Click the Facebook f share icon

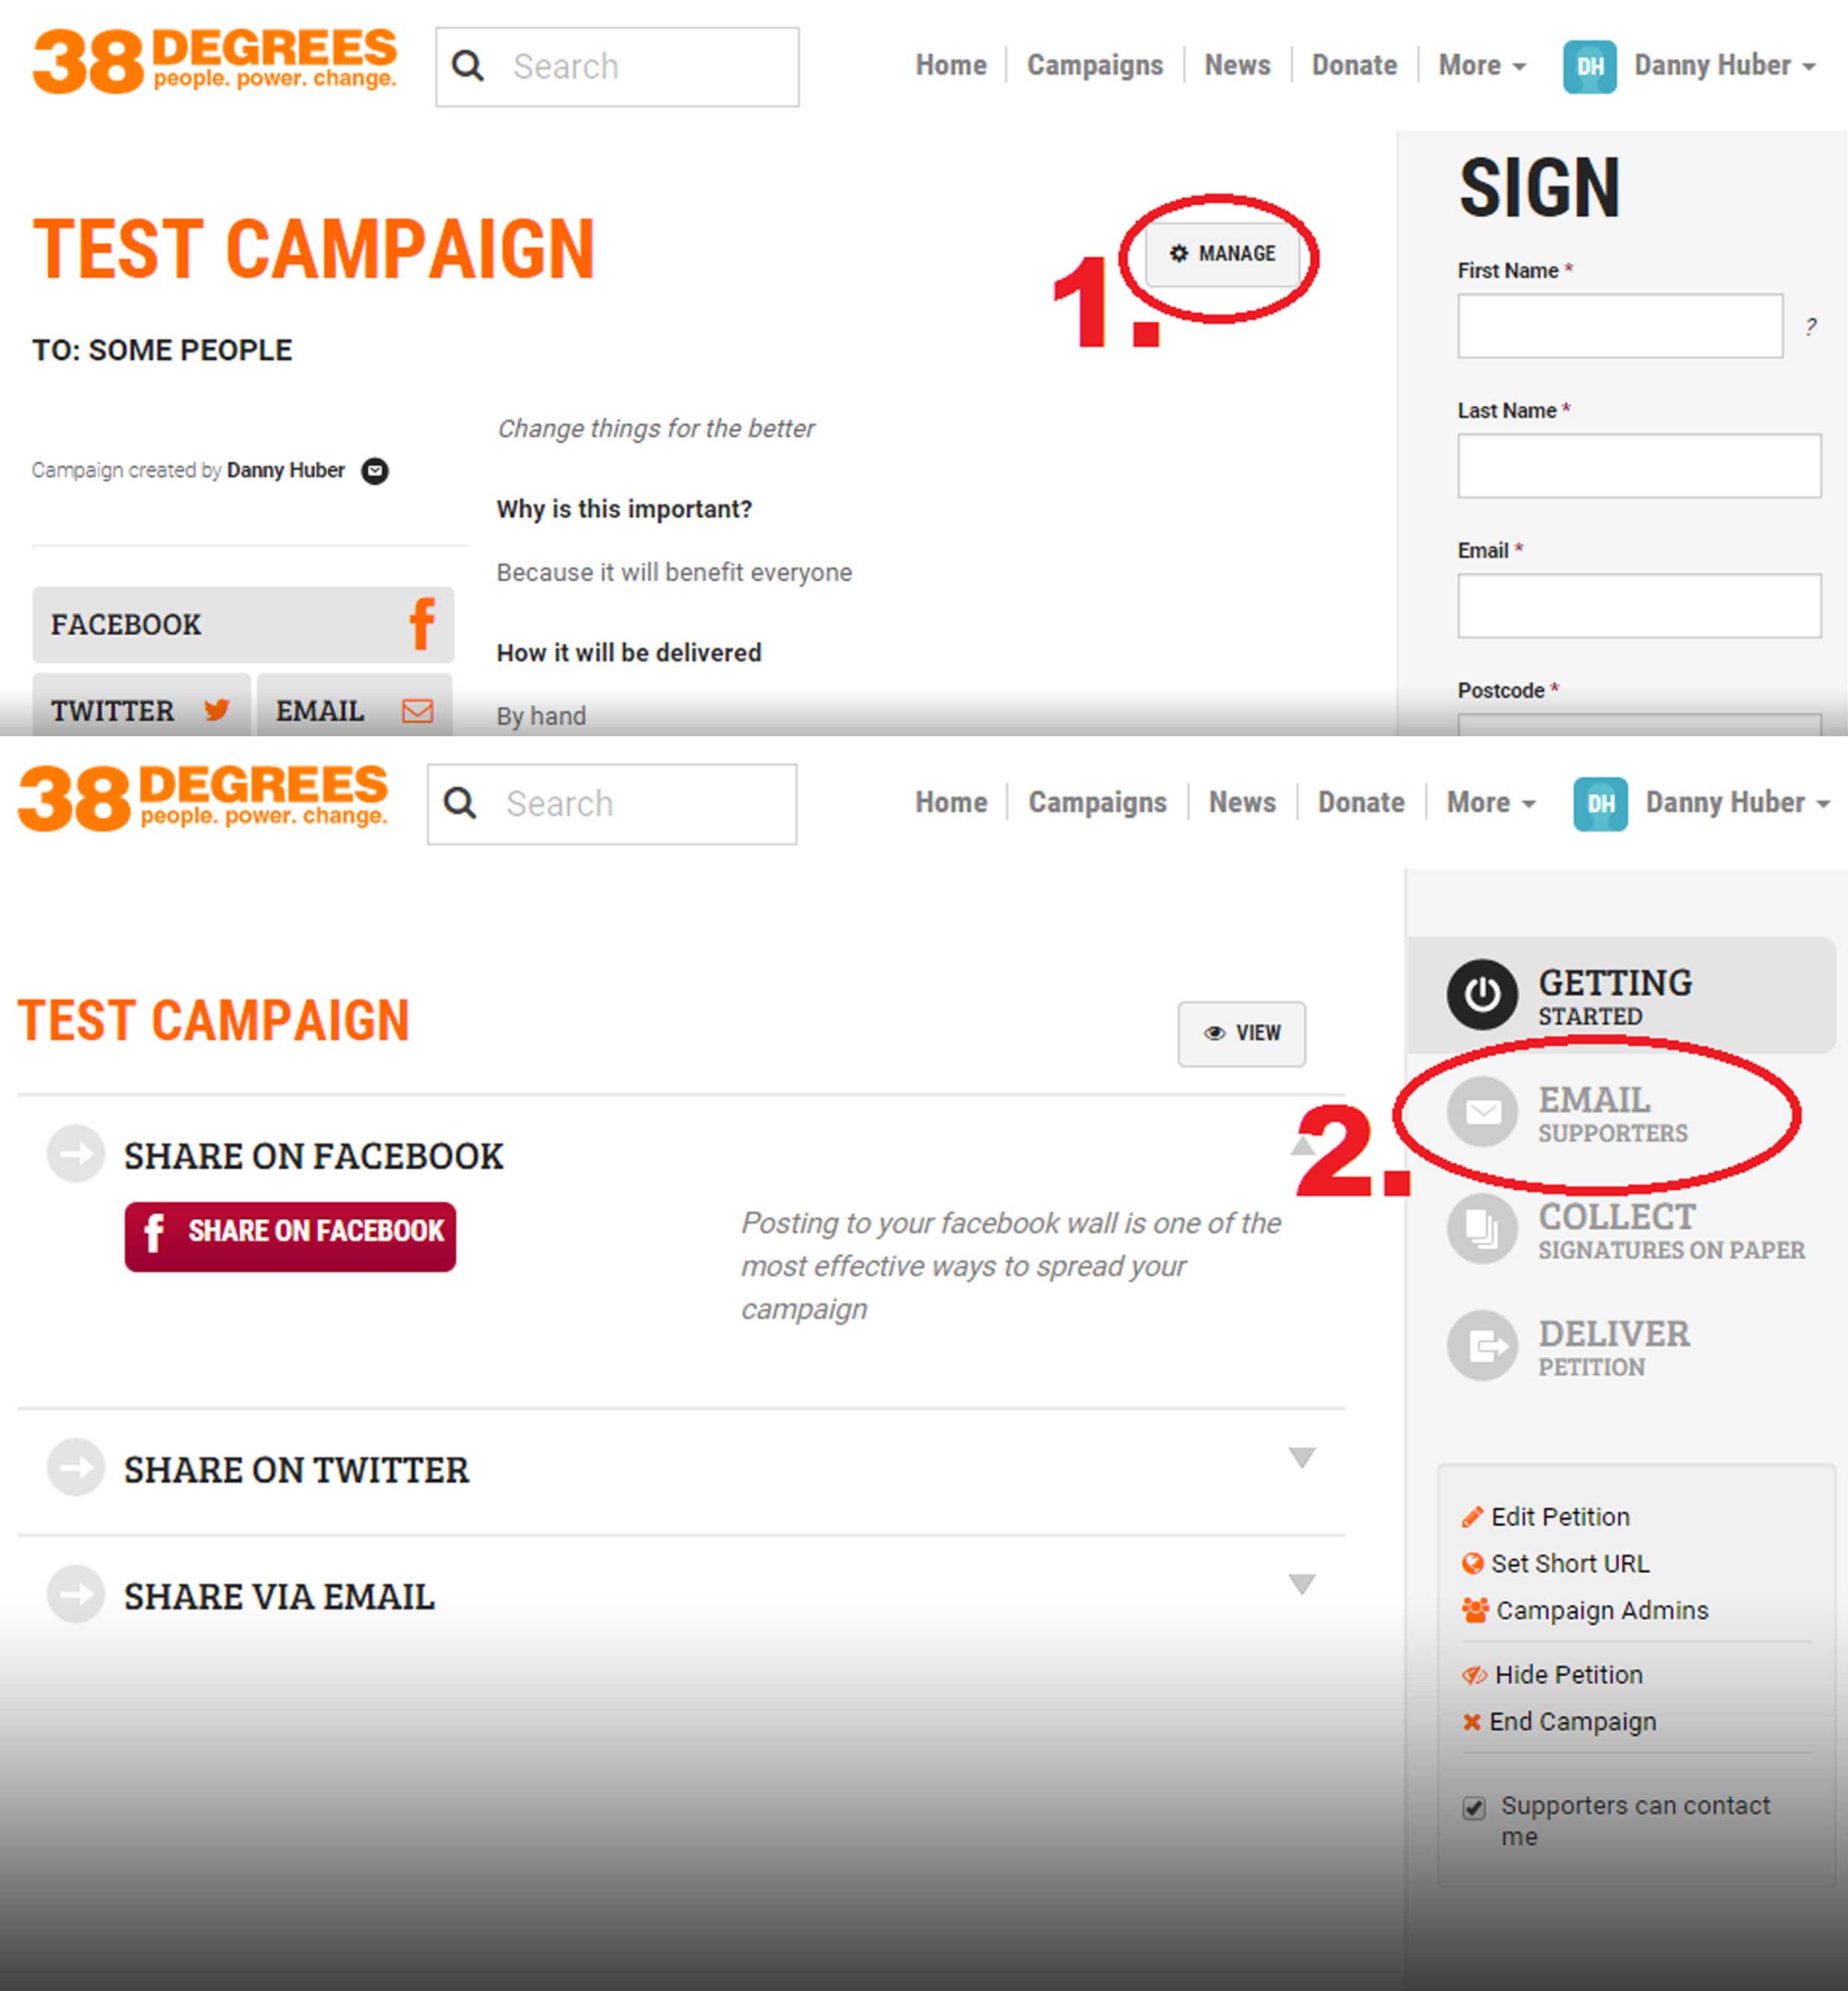pyautogui.click(x=422, y=624)
